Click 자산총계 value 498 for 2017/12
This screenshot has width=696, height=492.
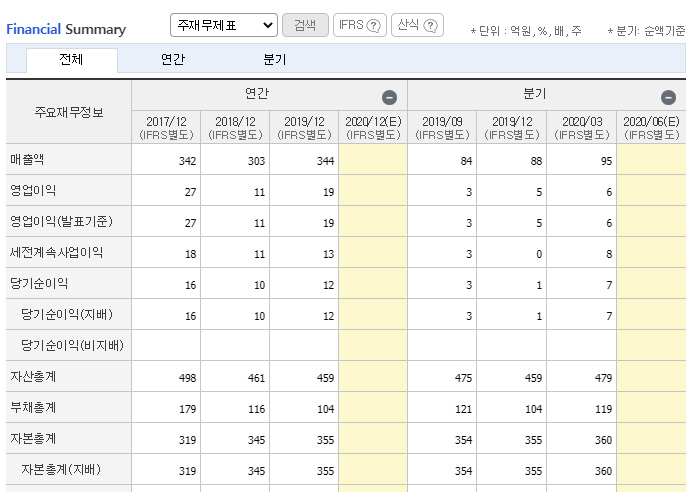tap(187, 378)
